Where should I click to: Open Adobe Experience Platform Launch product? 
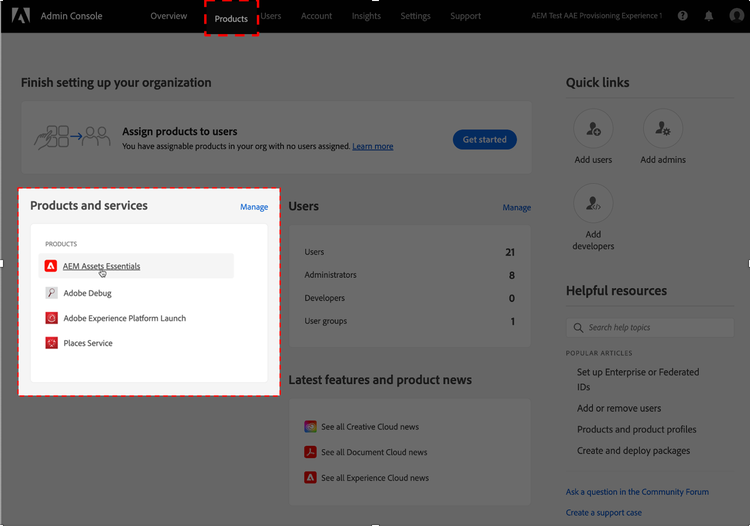point(125,318)
